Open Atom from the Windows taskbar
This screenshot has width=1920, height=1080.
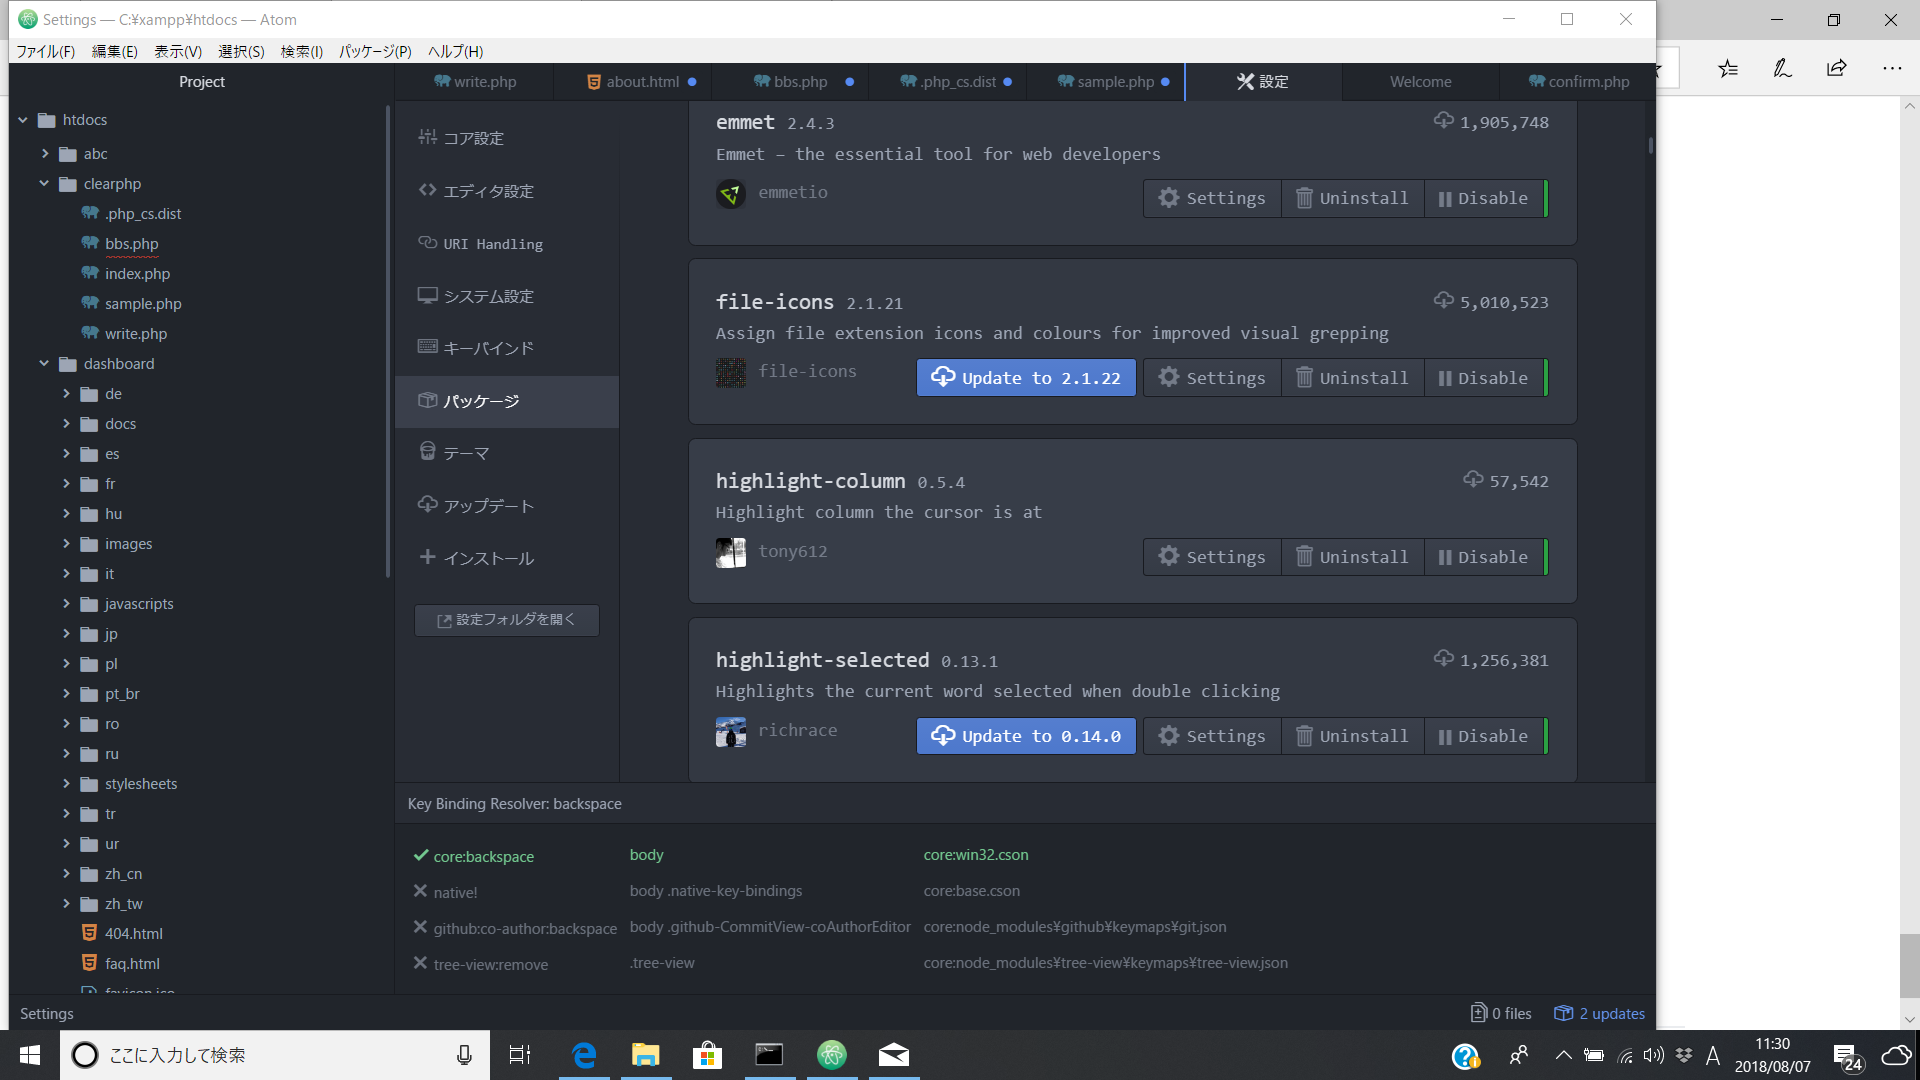tap(832, 1054)
